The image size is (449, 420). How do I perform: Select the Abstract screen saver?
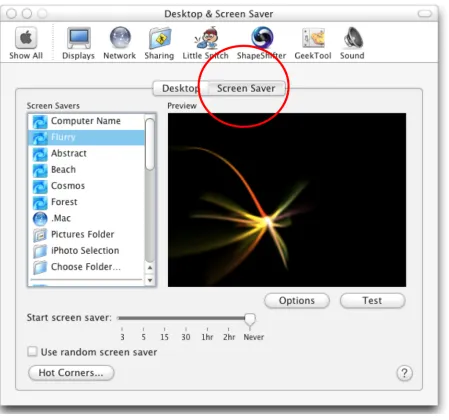(86, 154)
